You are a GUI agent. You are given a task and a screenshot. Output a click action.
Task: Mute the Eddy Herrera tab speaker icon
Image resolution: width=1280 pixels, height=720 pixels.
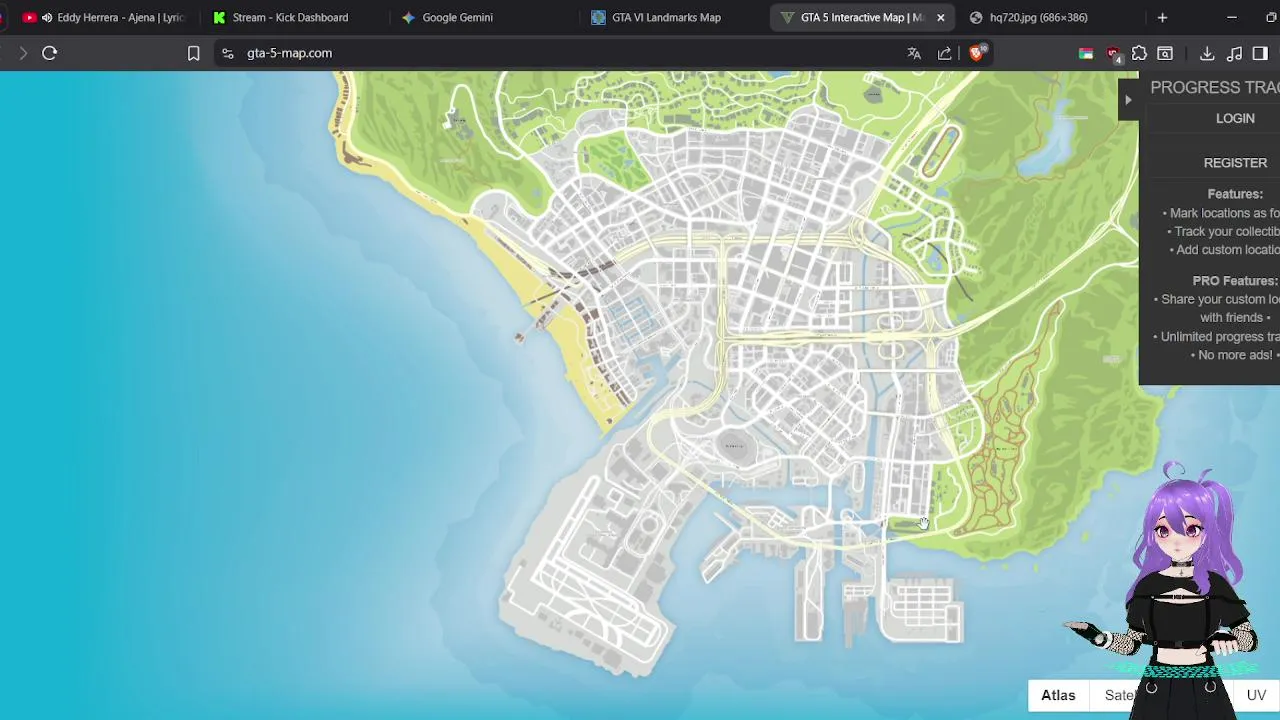pos(47,17)
